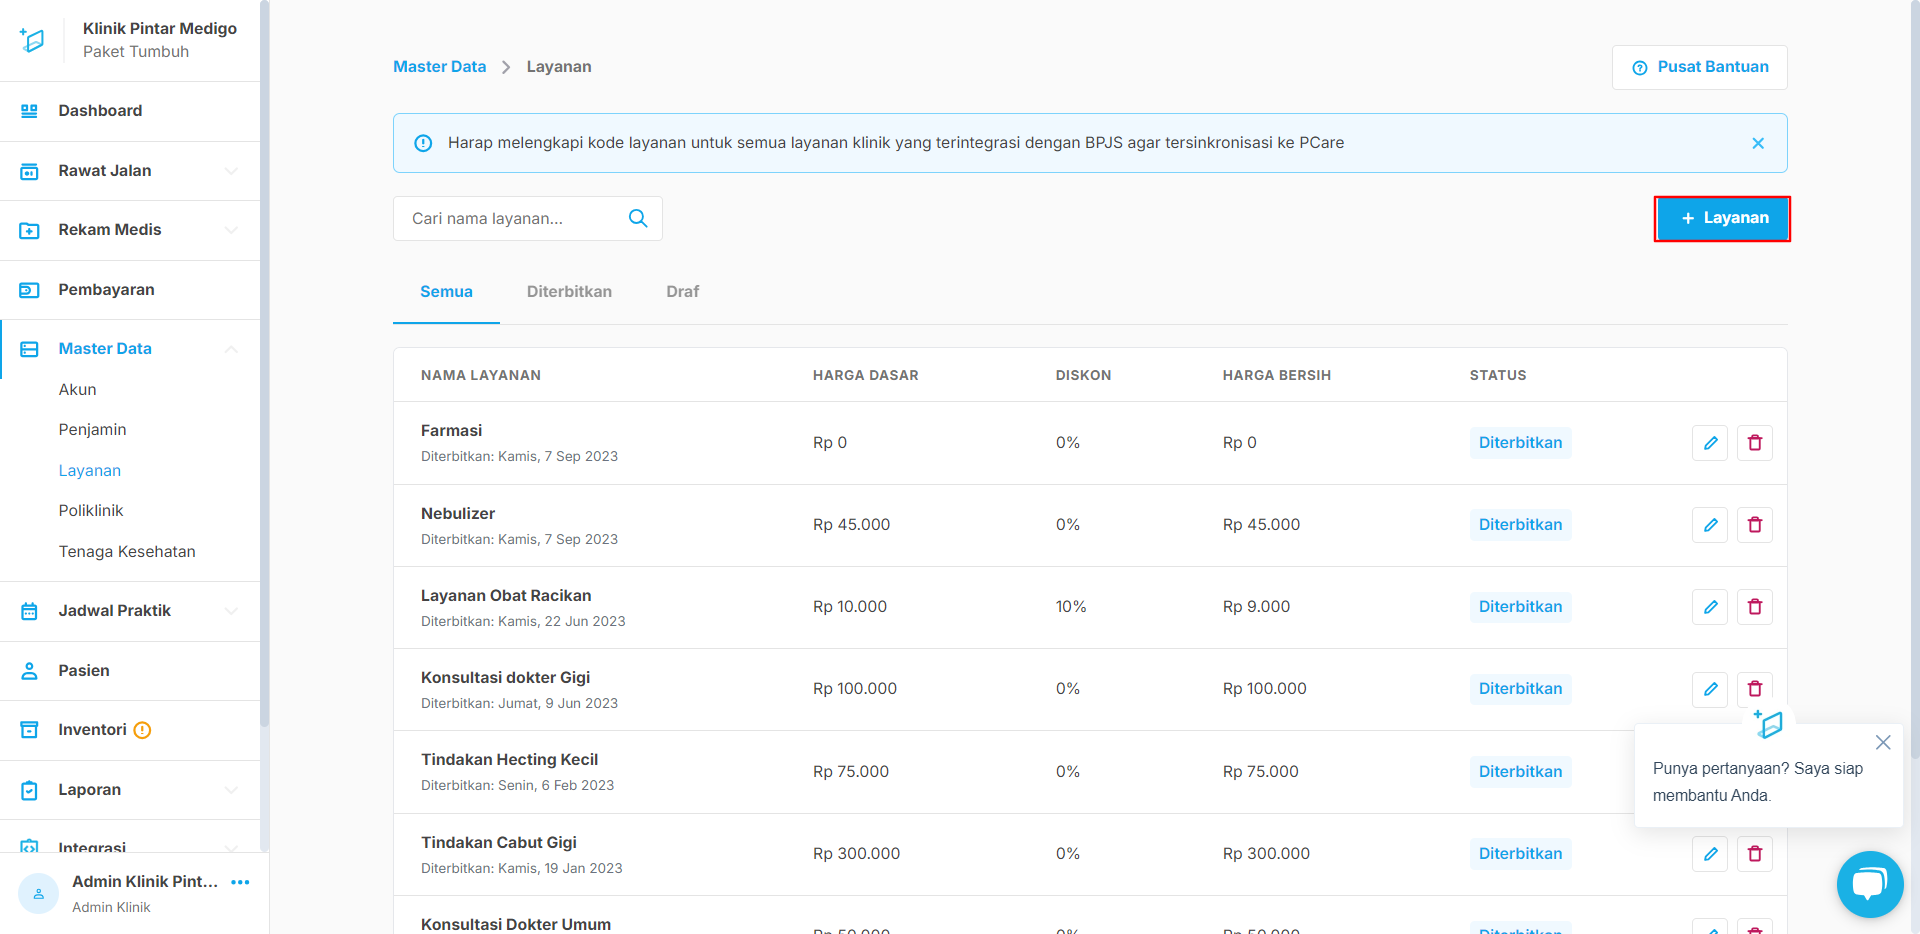This screenshot has width=1920, height=934.
Task: Click the Master Data sidebar icon
Action: coord(29,349)
